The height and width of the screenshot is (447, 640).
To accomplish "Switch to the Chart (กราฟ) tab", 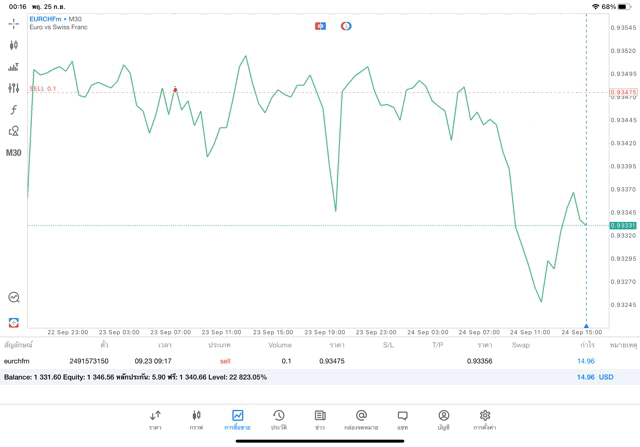I will coord(196,419).
